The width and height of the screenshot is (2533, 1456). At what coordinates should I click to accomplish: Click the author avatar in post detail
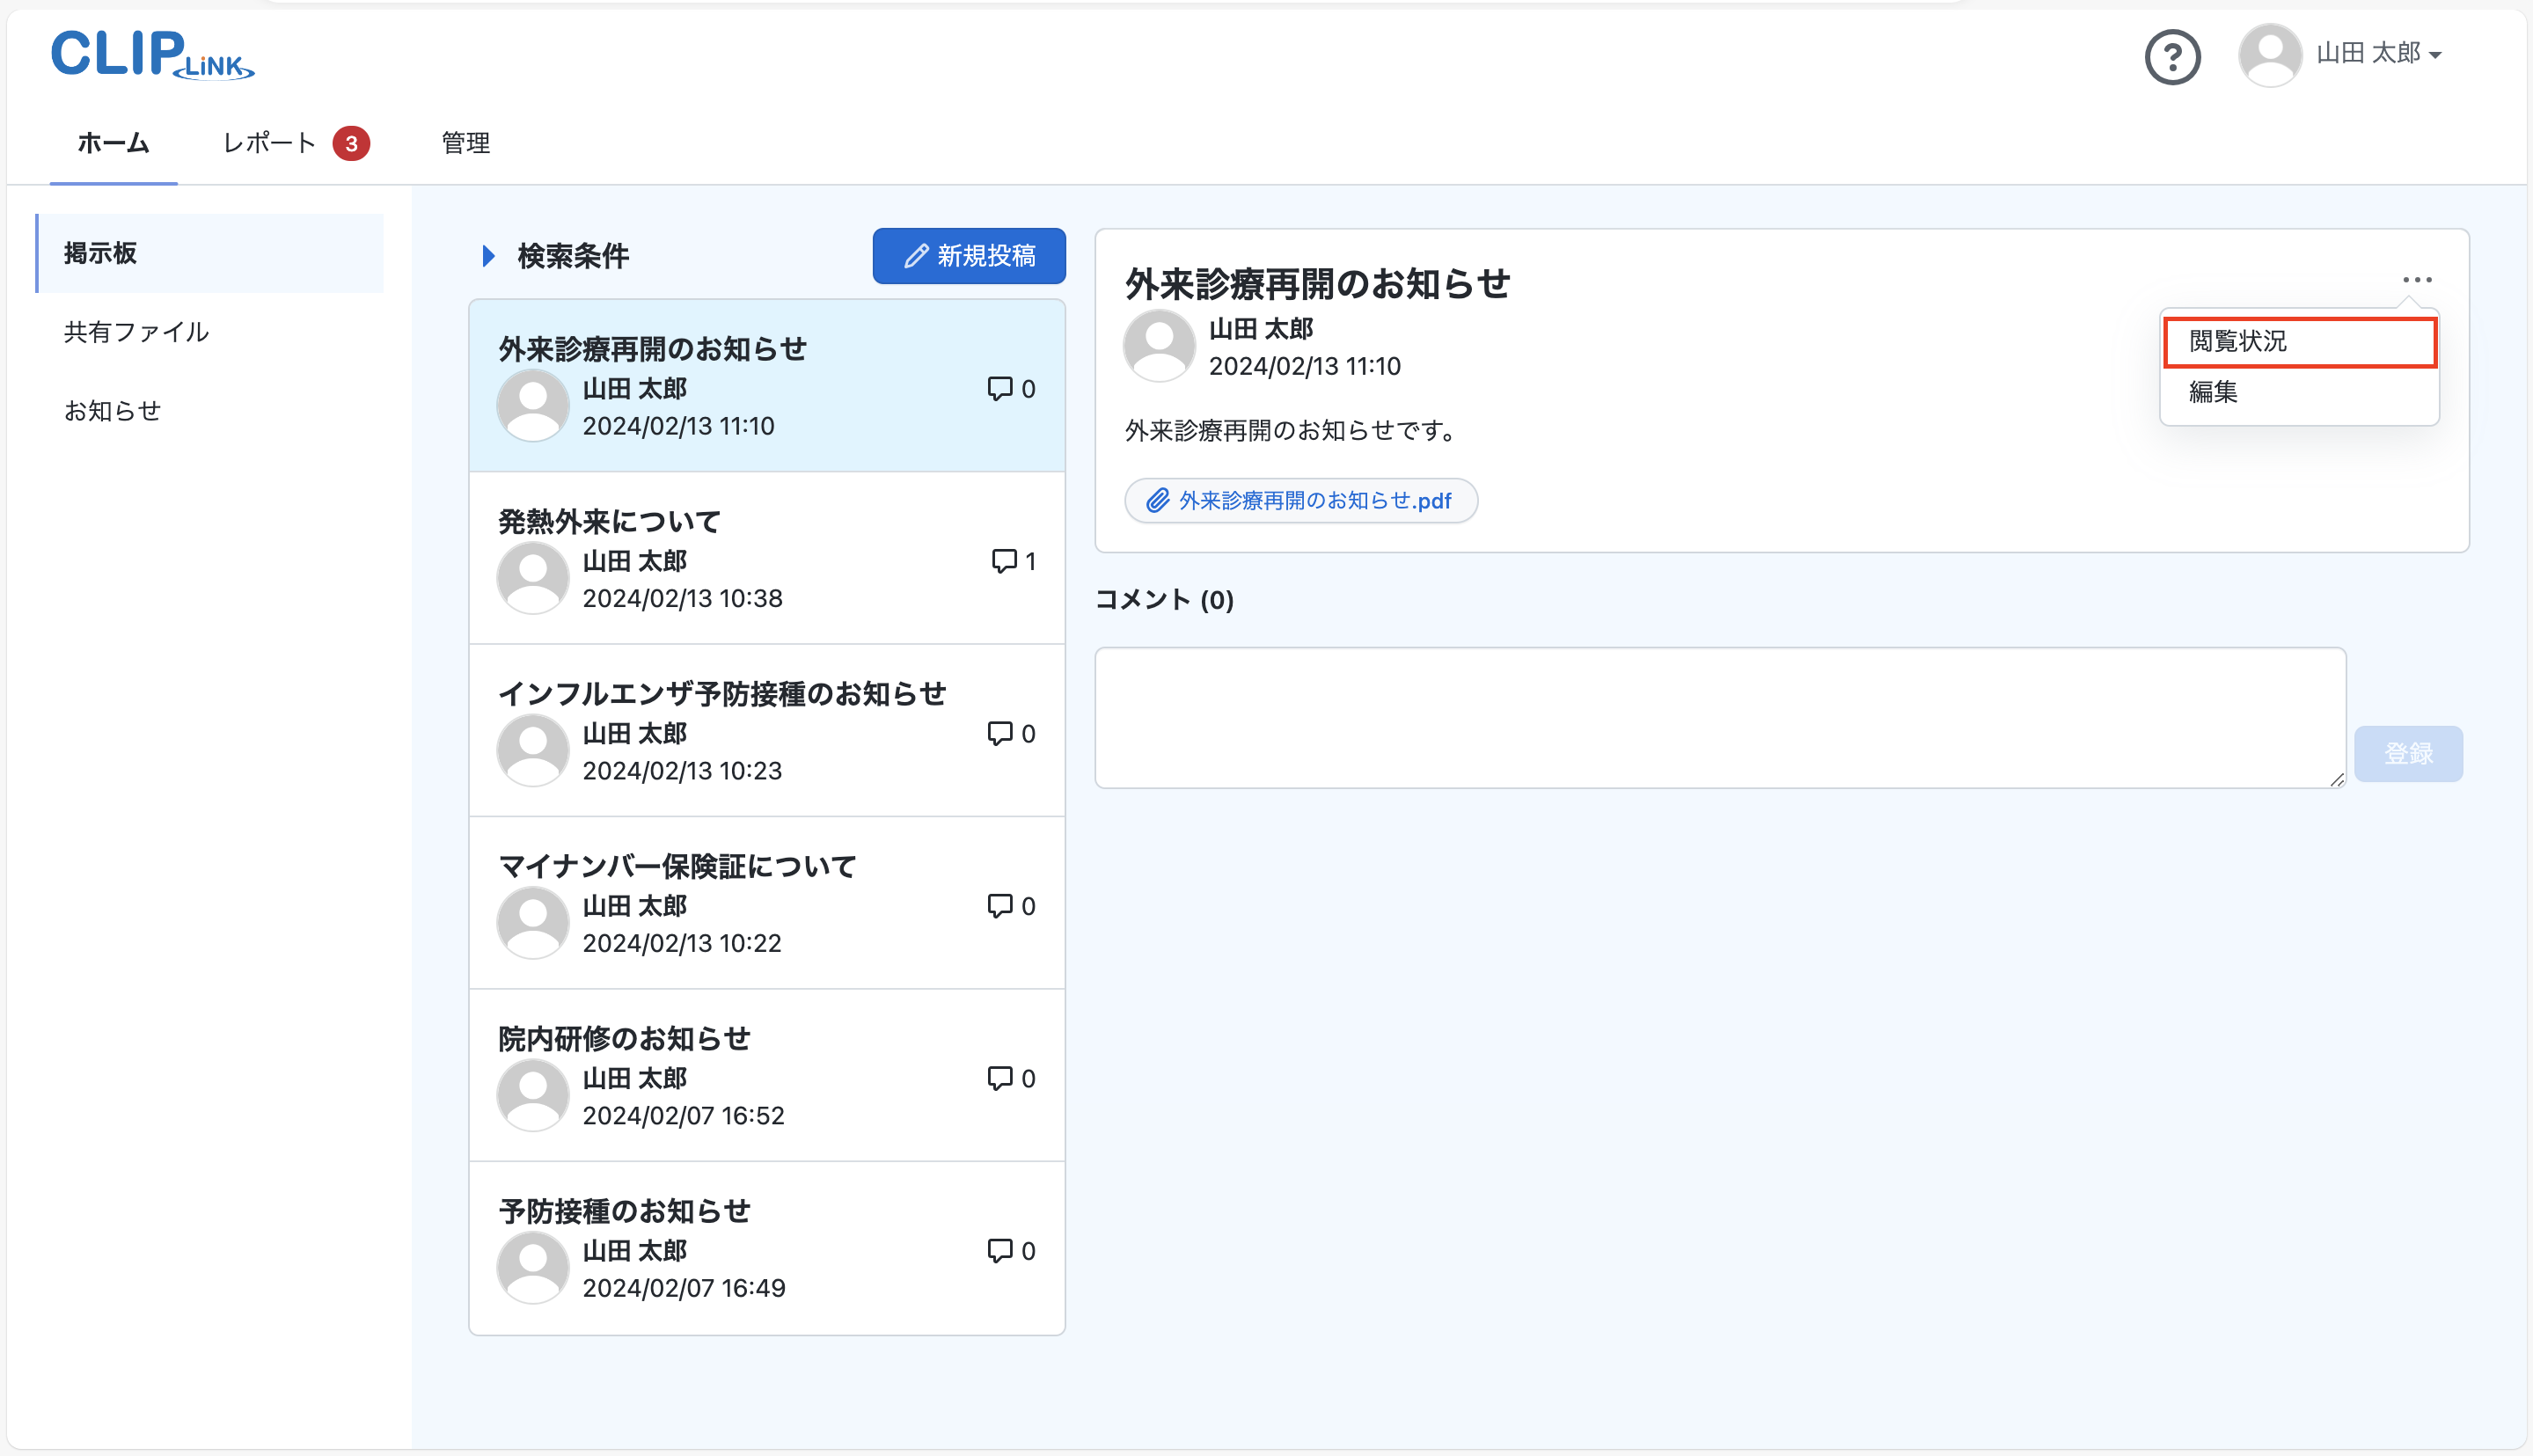coord(1159,346)
